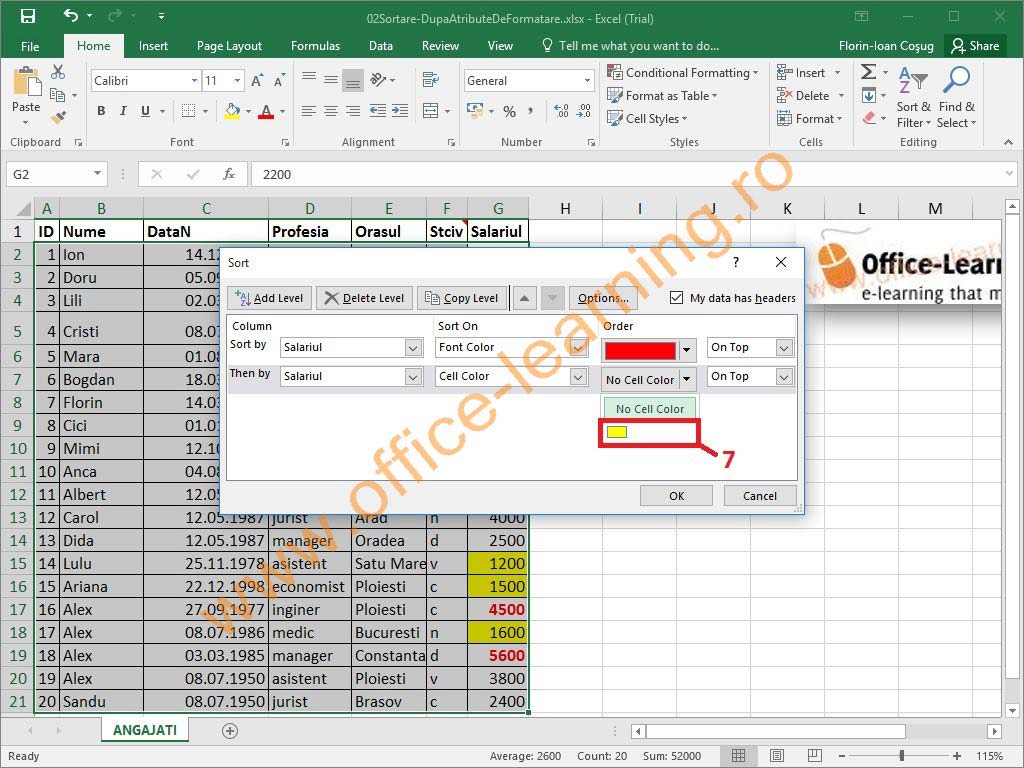The image size is (1024, 768).
Task: Click the Borders icon
Action: (188, 111)
